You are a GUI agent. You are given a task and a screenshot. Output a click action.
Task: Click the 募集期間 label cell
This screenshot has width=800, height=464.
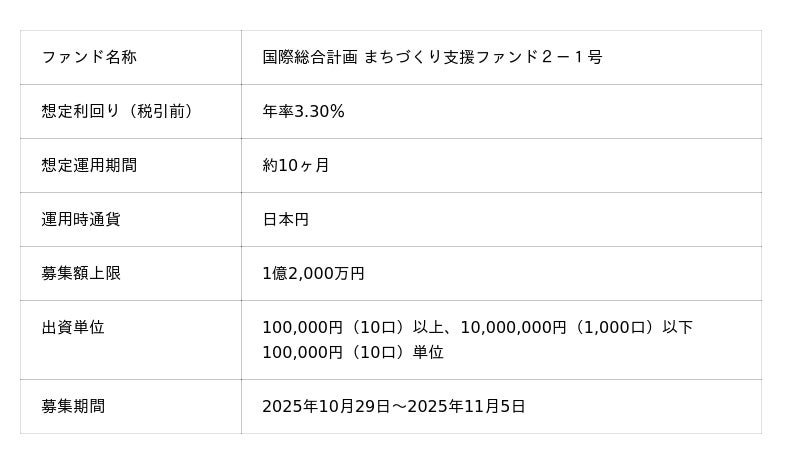pyautogui.click(x=73, y=406)
